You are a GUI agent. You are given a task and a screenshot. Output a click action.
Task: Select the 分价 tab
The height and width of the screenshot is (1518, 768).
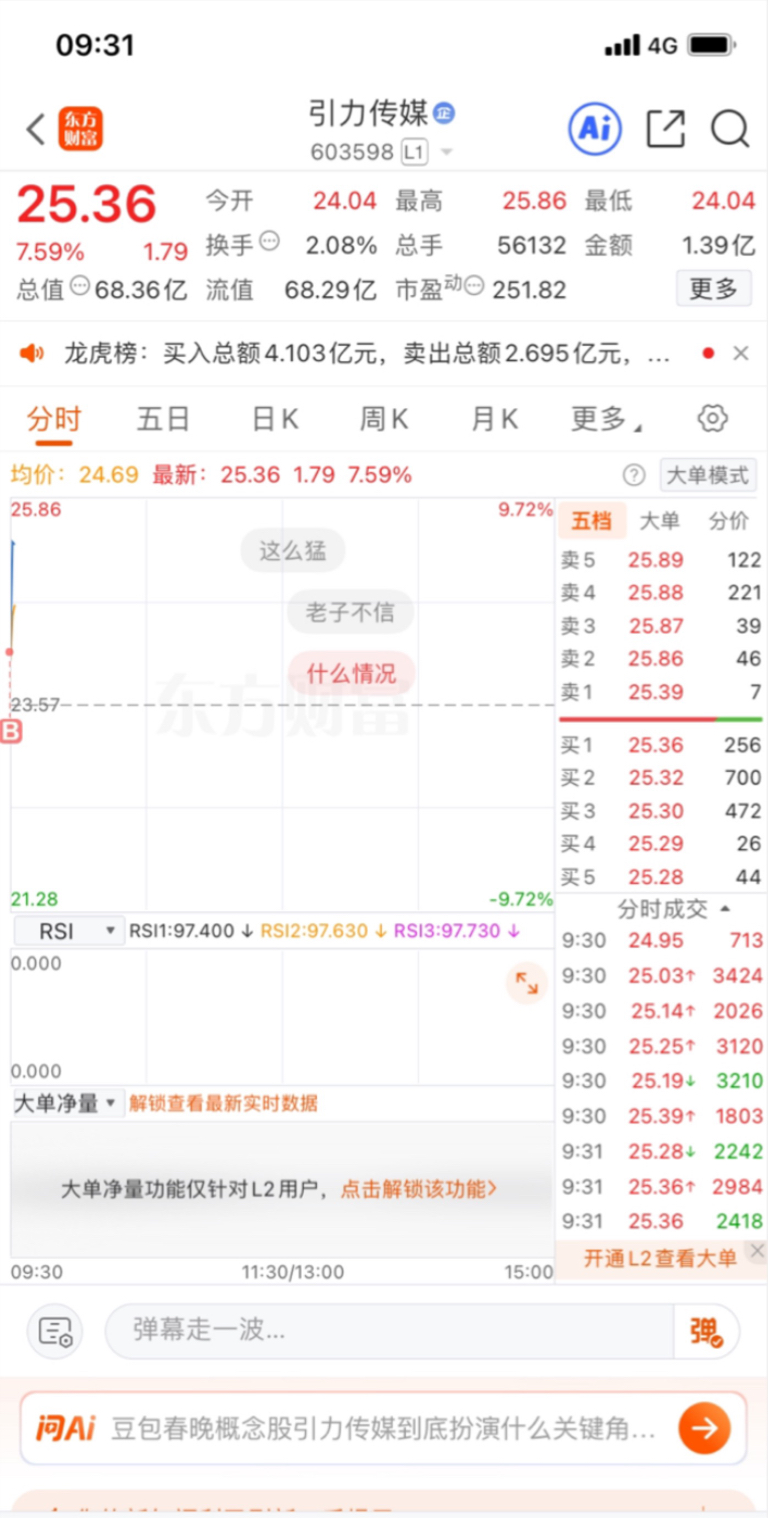coord(727,521)
